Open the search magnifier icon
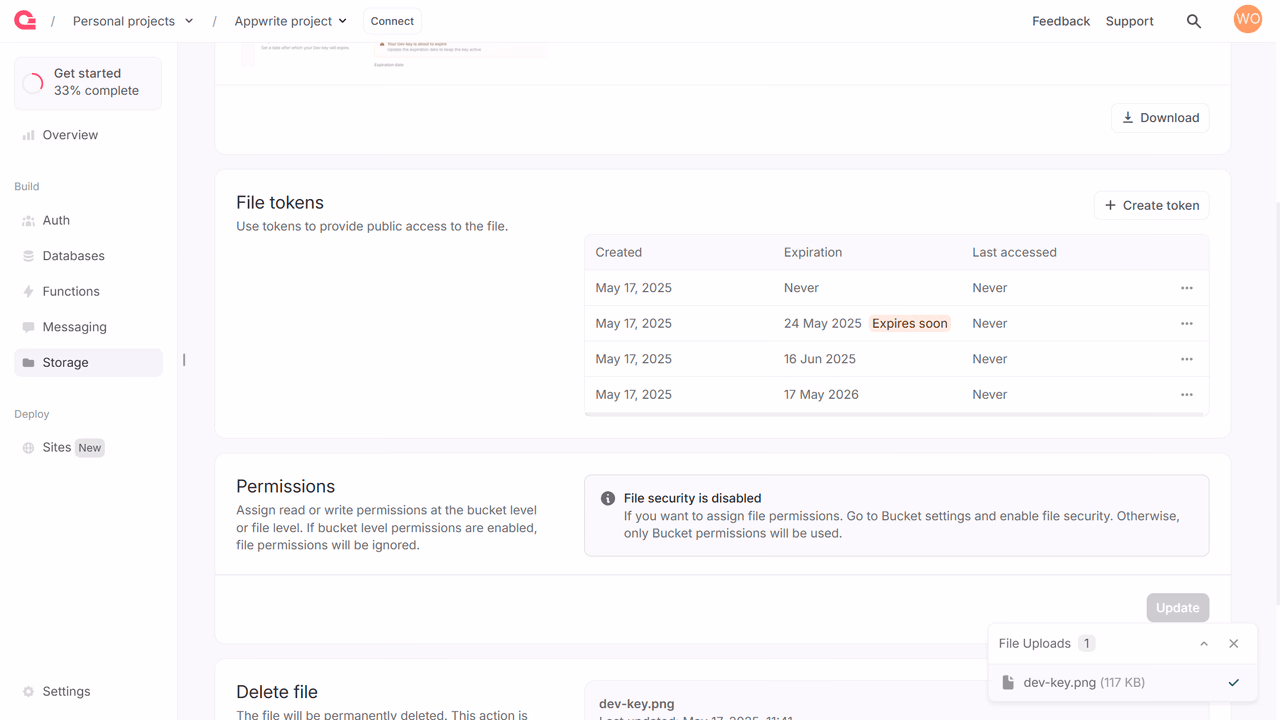 point(1194,21)
